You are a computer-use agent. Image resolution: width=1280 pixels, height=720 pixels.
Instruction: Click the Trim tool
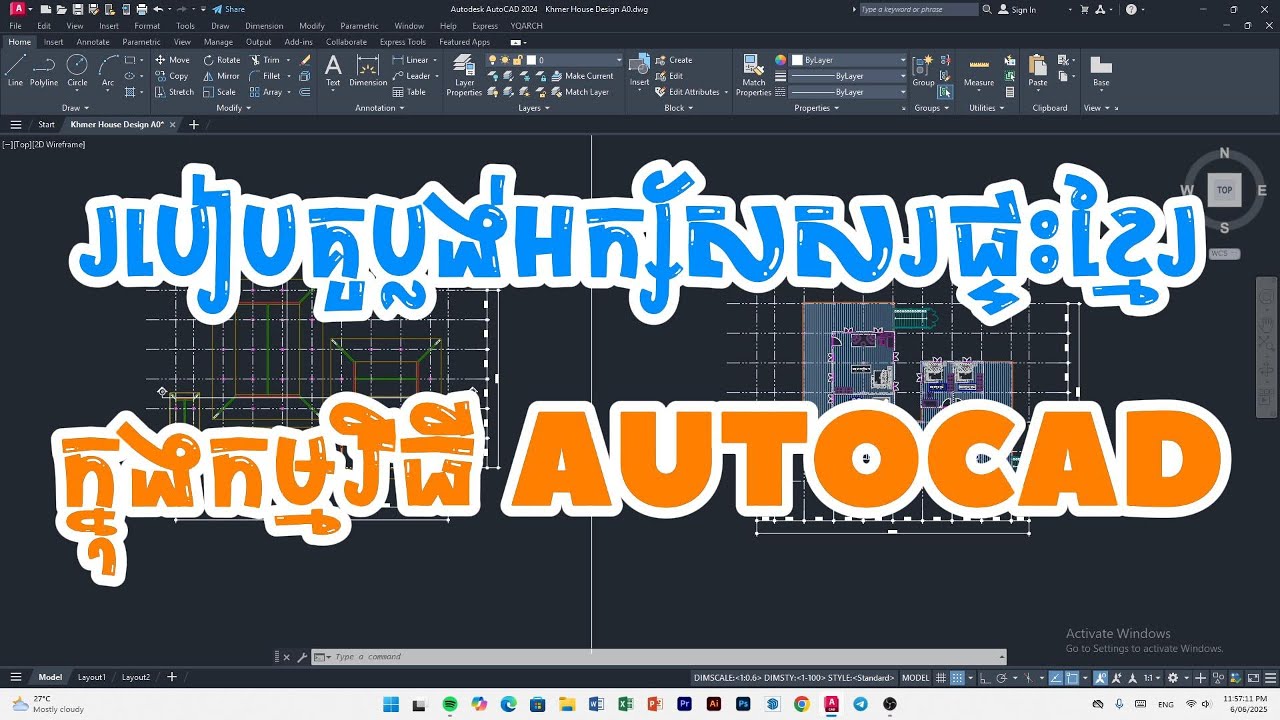(265, 60)
